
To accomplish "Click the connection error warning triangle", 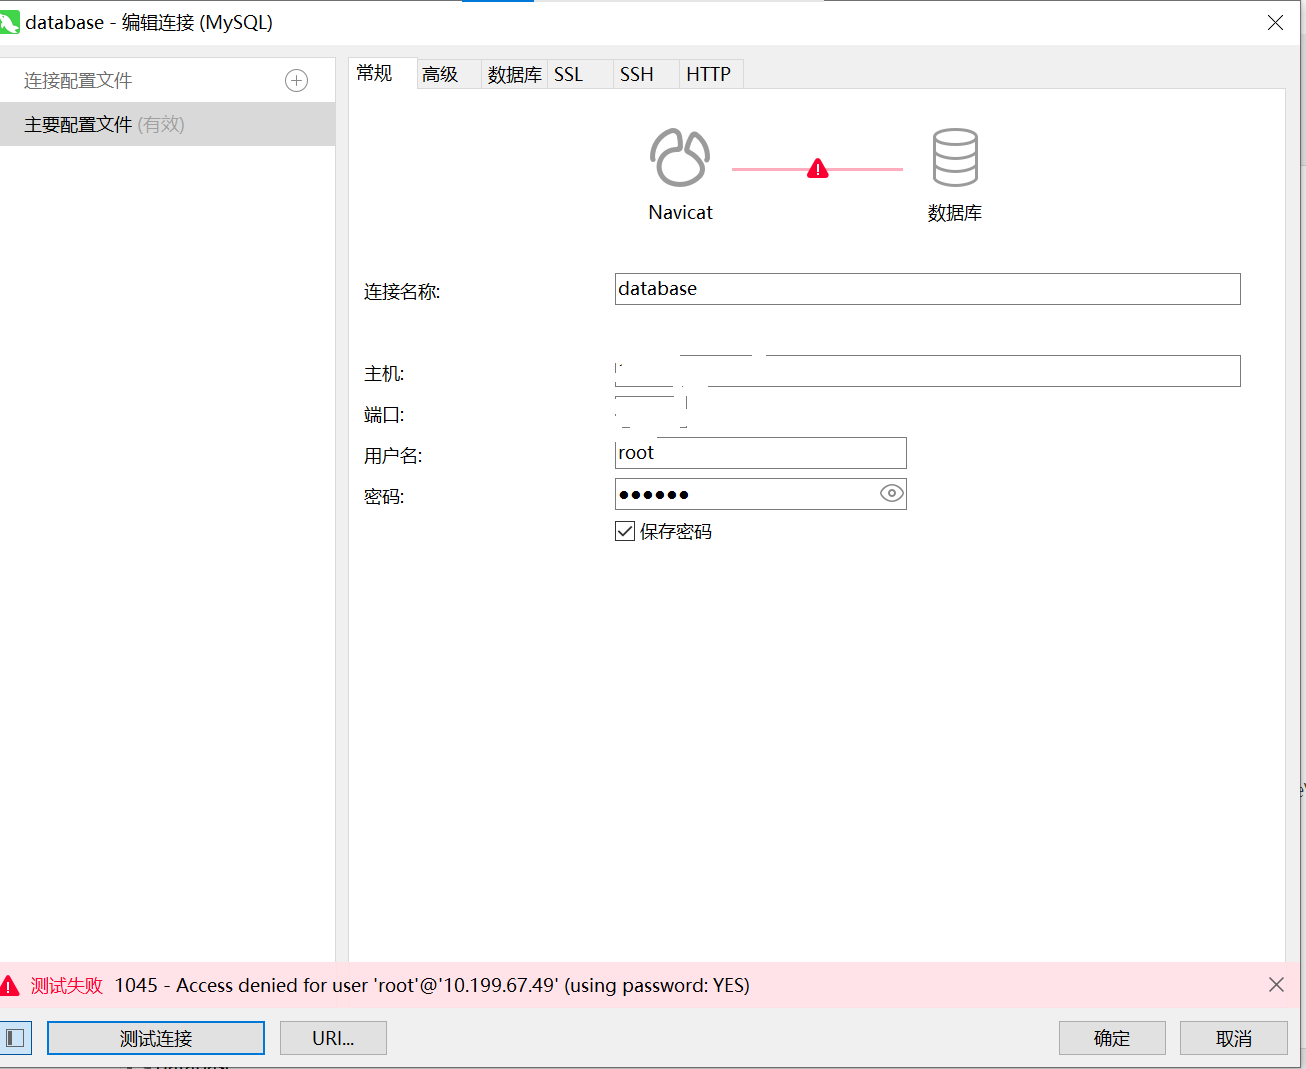I will click(x=818, y=169).
